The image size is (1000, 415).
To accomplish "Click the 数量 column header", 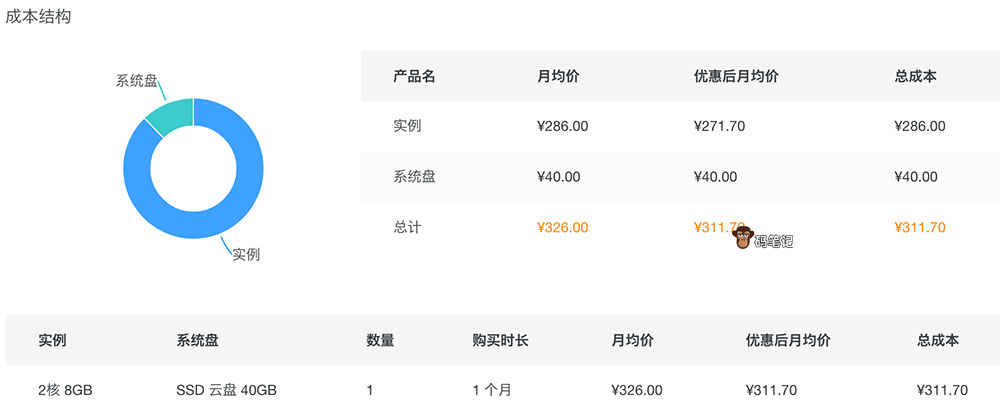I will tap(380, 340).
